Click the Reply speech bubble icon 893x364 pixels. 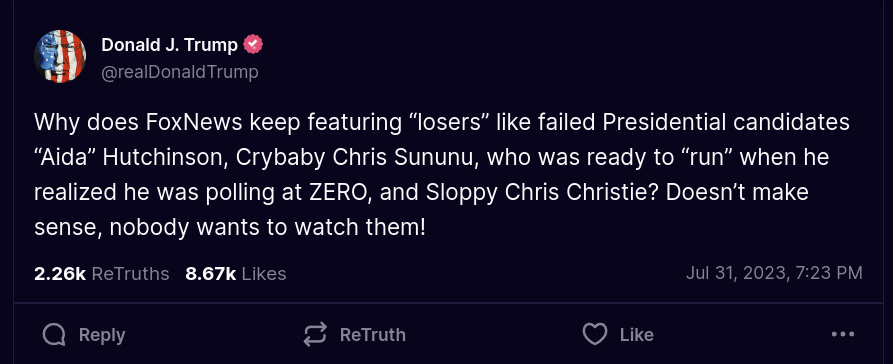click(x=54, y=335)
